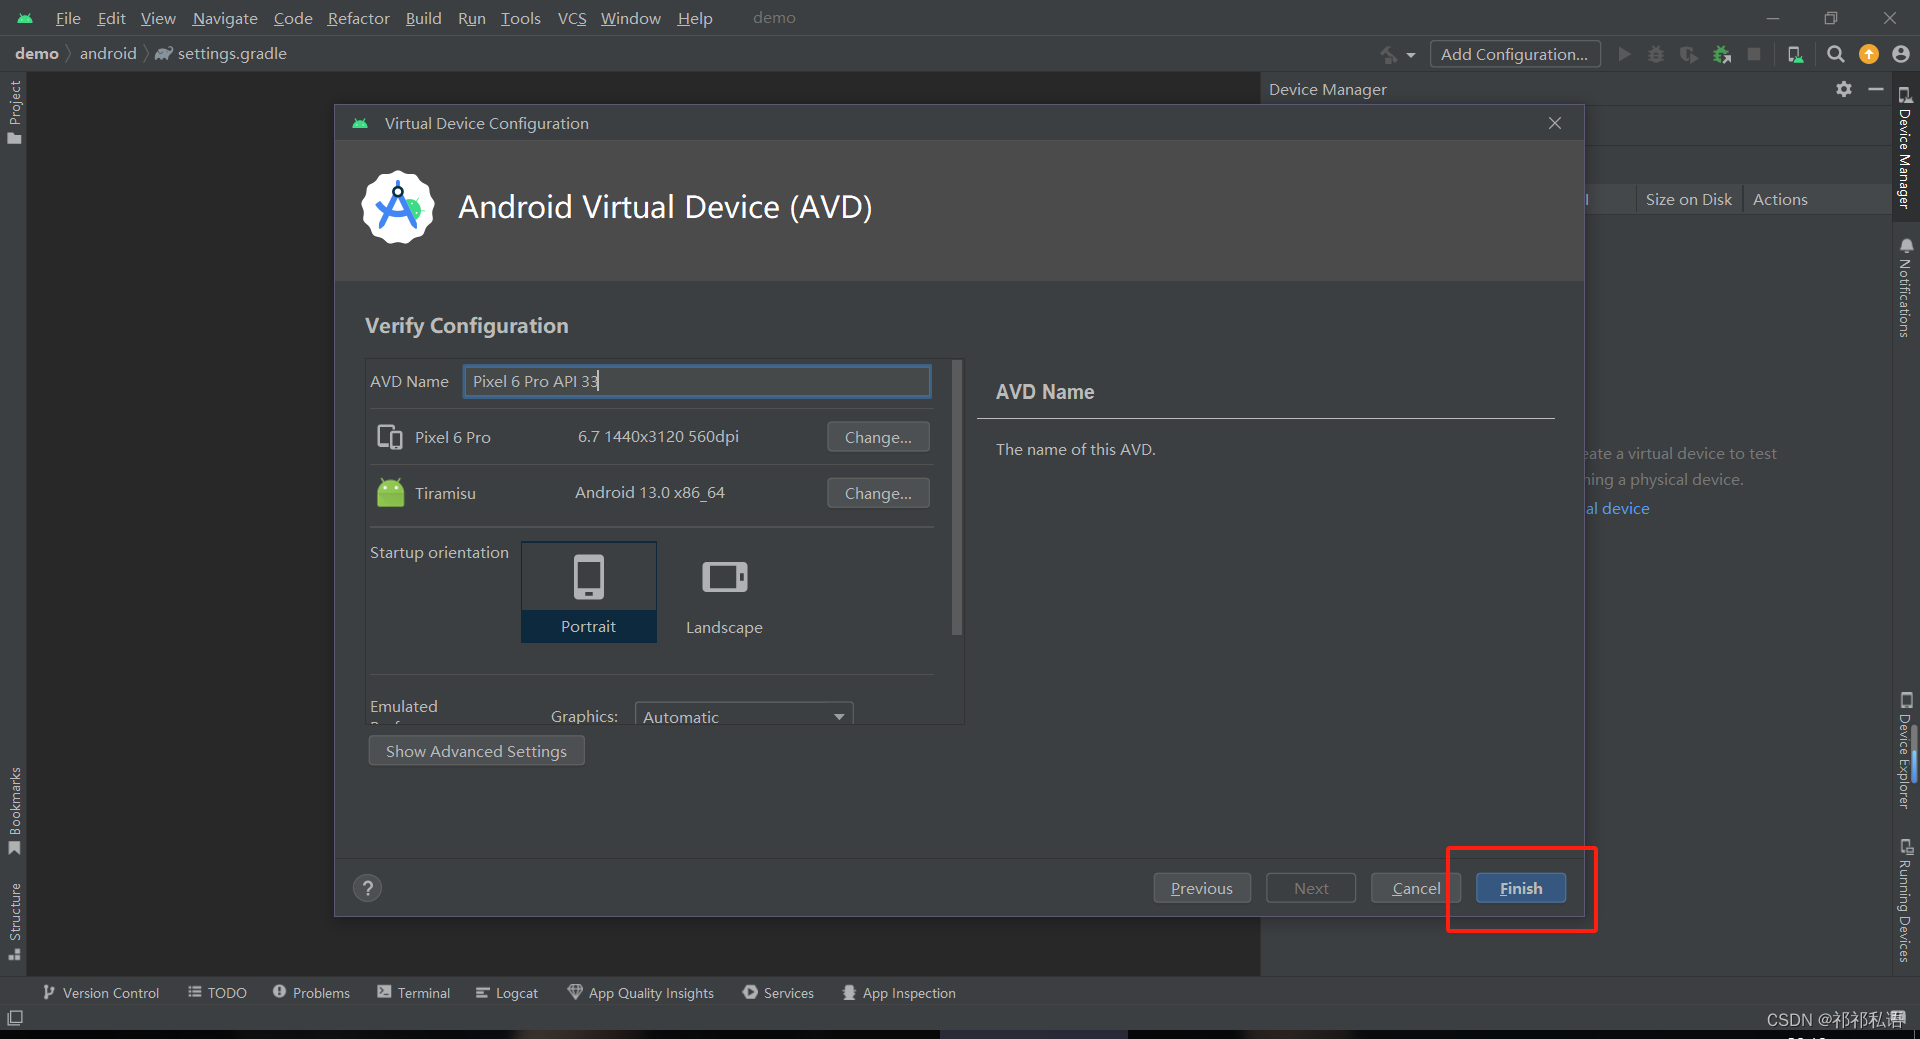Select Portrait startup orientation
The height and width of the screenshot is (1039, 1920).
[589, 592]
